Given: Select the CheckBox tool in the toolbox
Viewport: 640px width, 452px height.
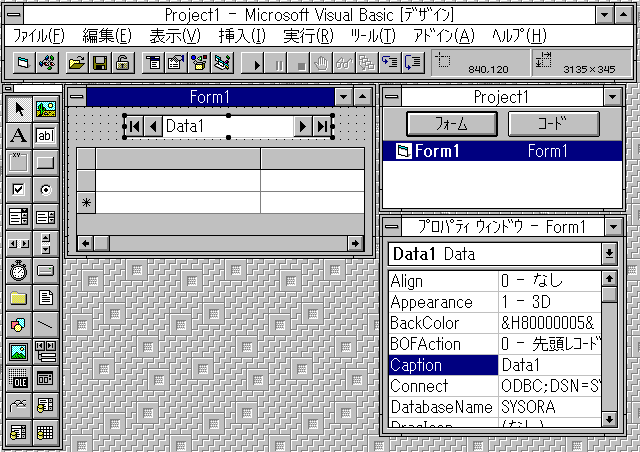Looking at the screenshot, I should pyautogui.click(x=19, y=190).
